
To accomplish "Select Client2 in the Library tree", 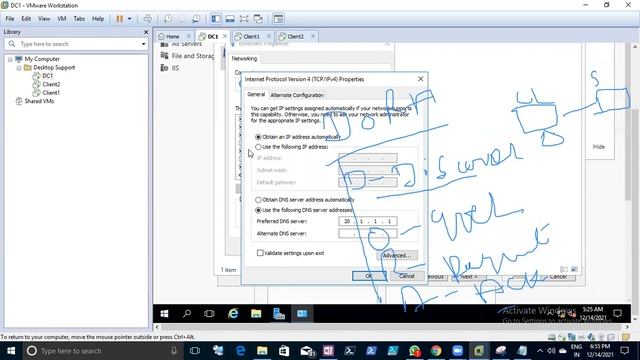I will tap(51, 84).
